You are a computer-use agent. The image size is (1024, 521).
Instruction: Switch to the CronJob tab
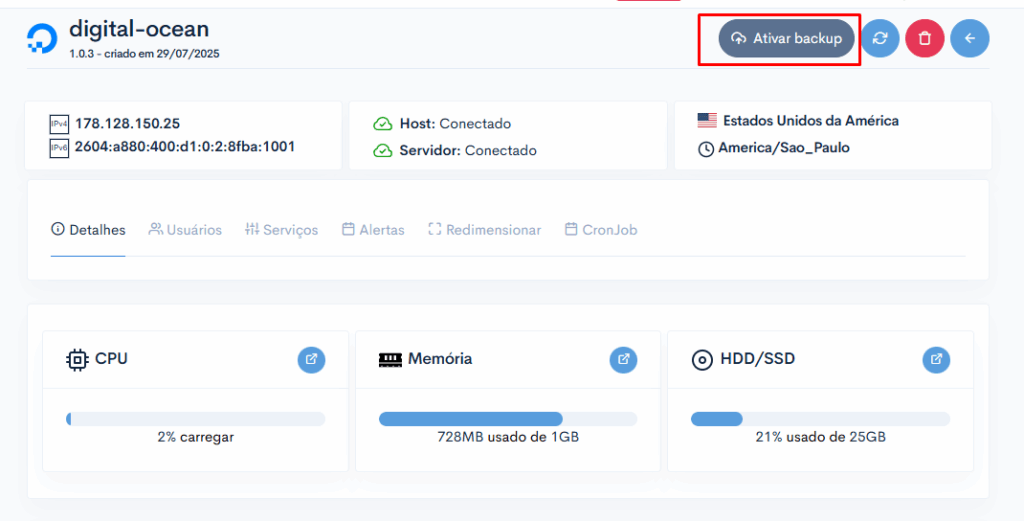point(601,230)
